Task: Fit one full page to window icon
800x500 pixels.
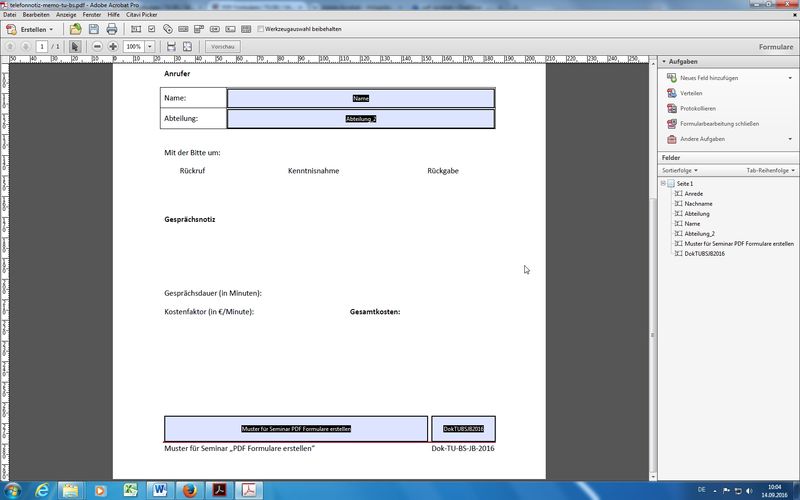Action: (187, 46)
